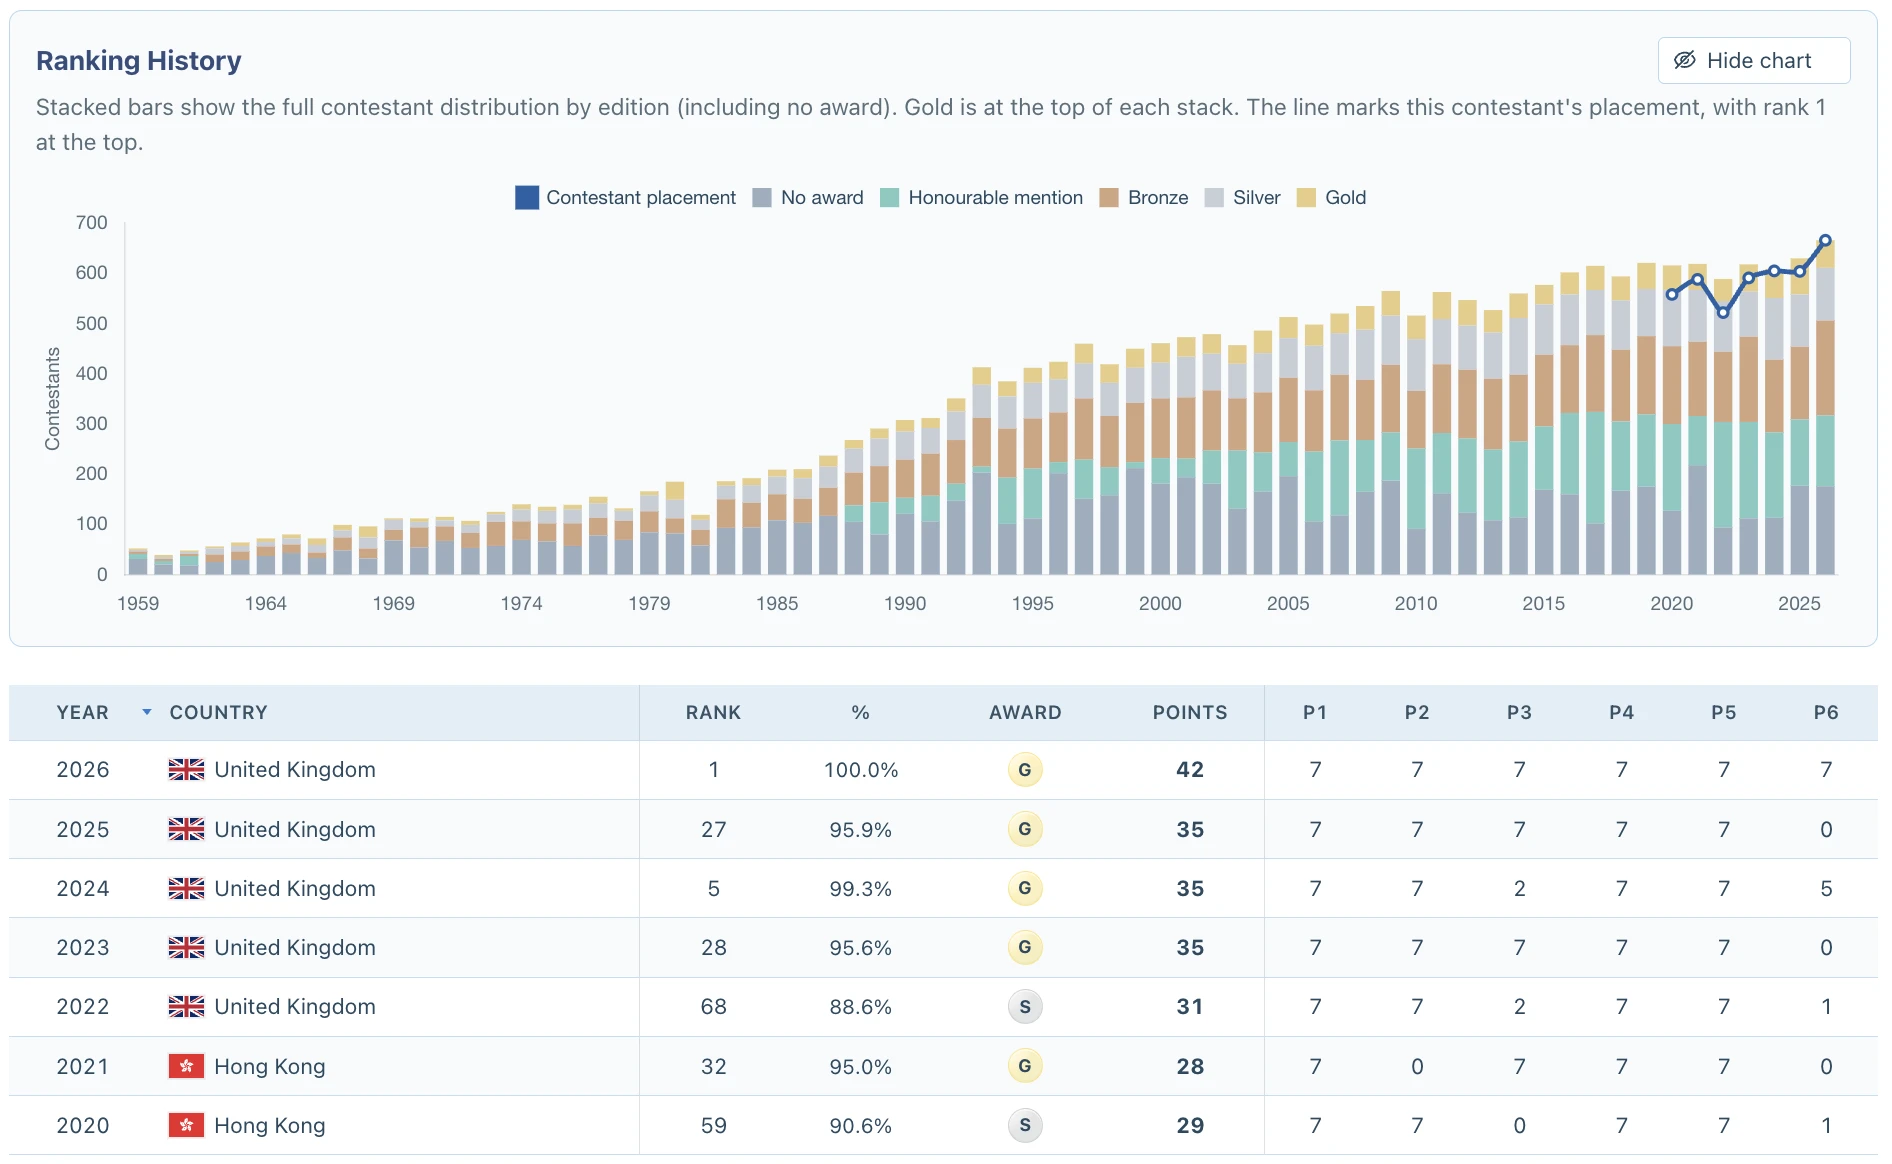Open United Kingdom link in the 2023 row
Screen dimensions: 1892x1164
point(295,947)
